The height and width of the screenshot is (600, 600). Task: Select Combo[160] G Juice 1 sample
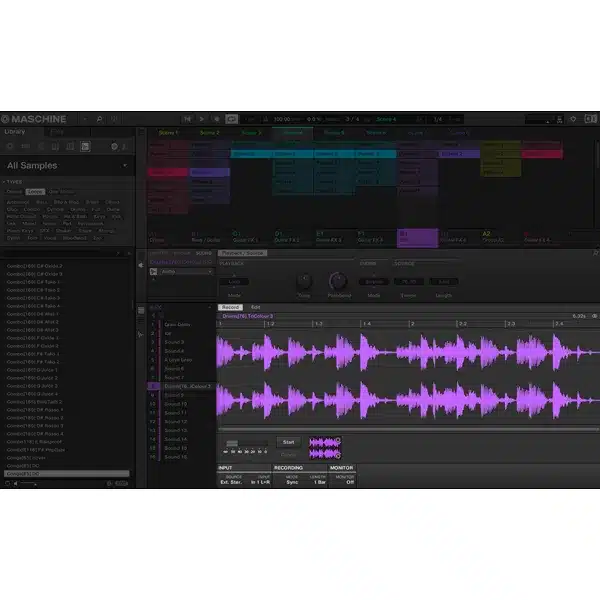tap(32, 370)
